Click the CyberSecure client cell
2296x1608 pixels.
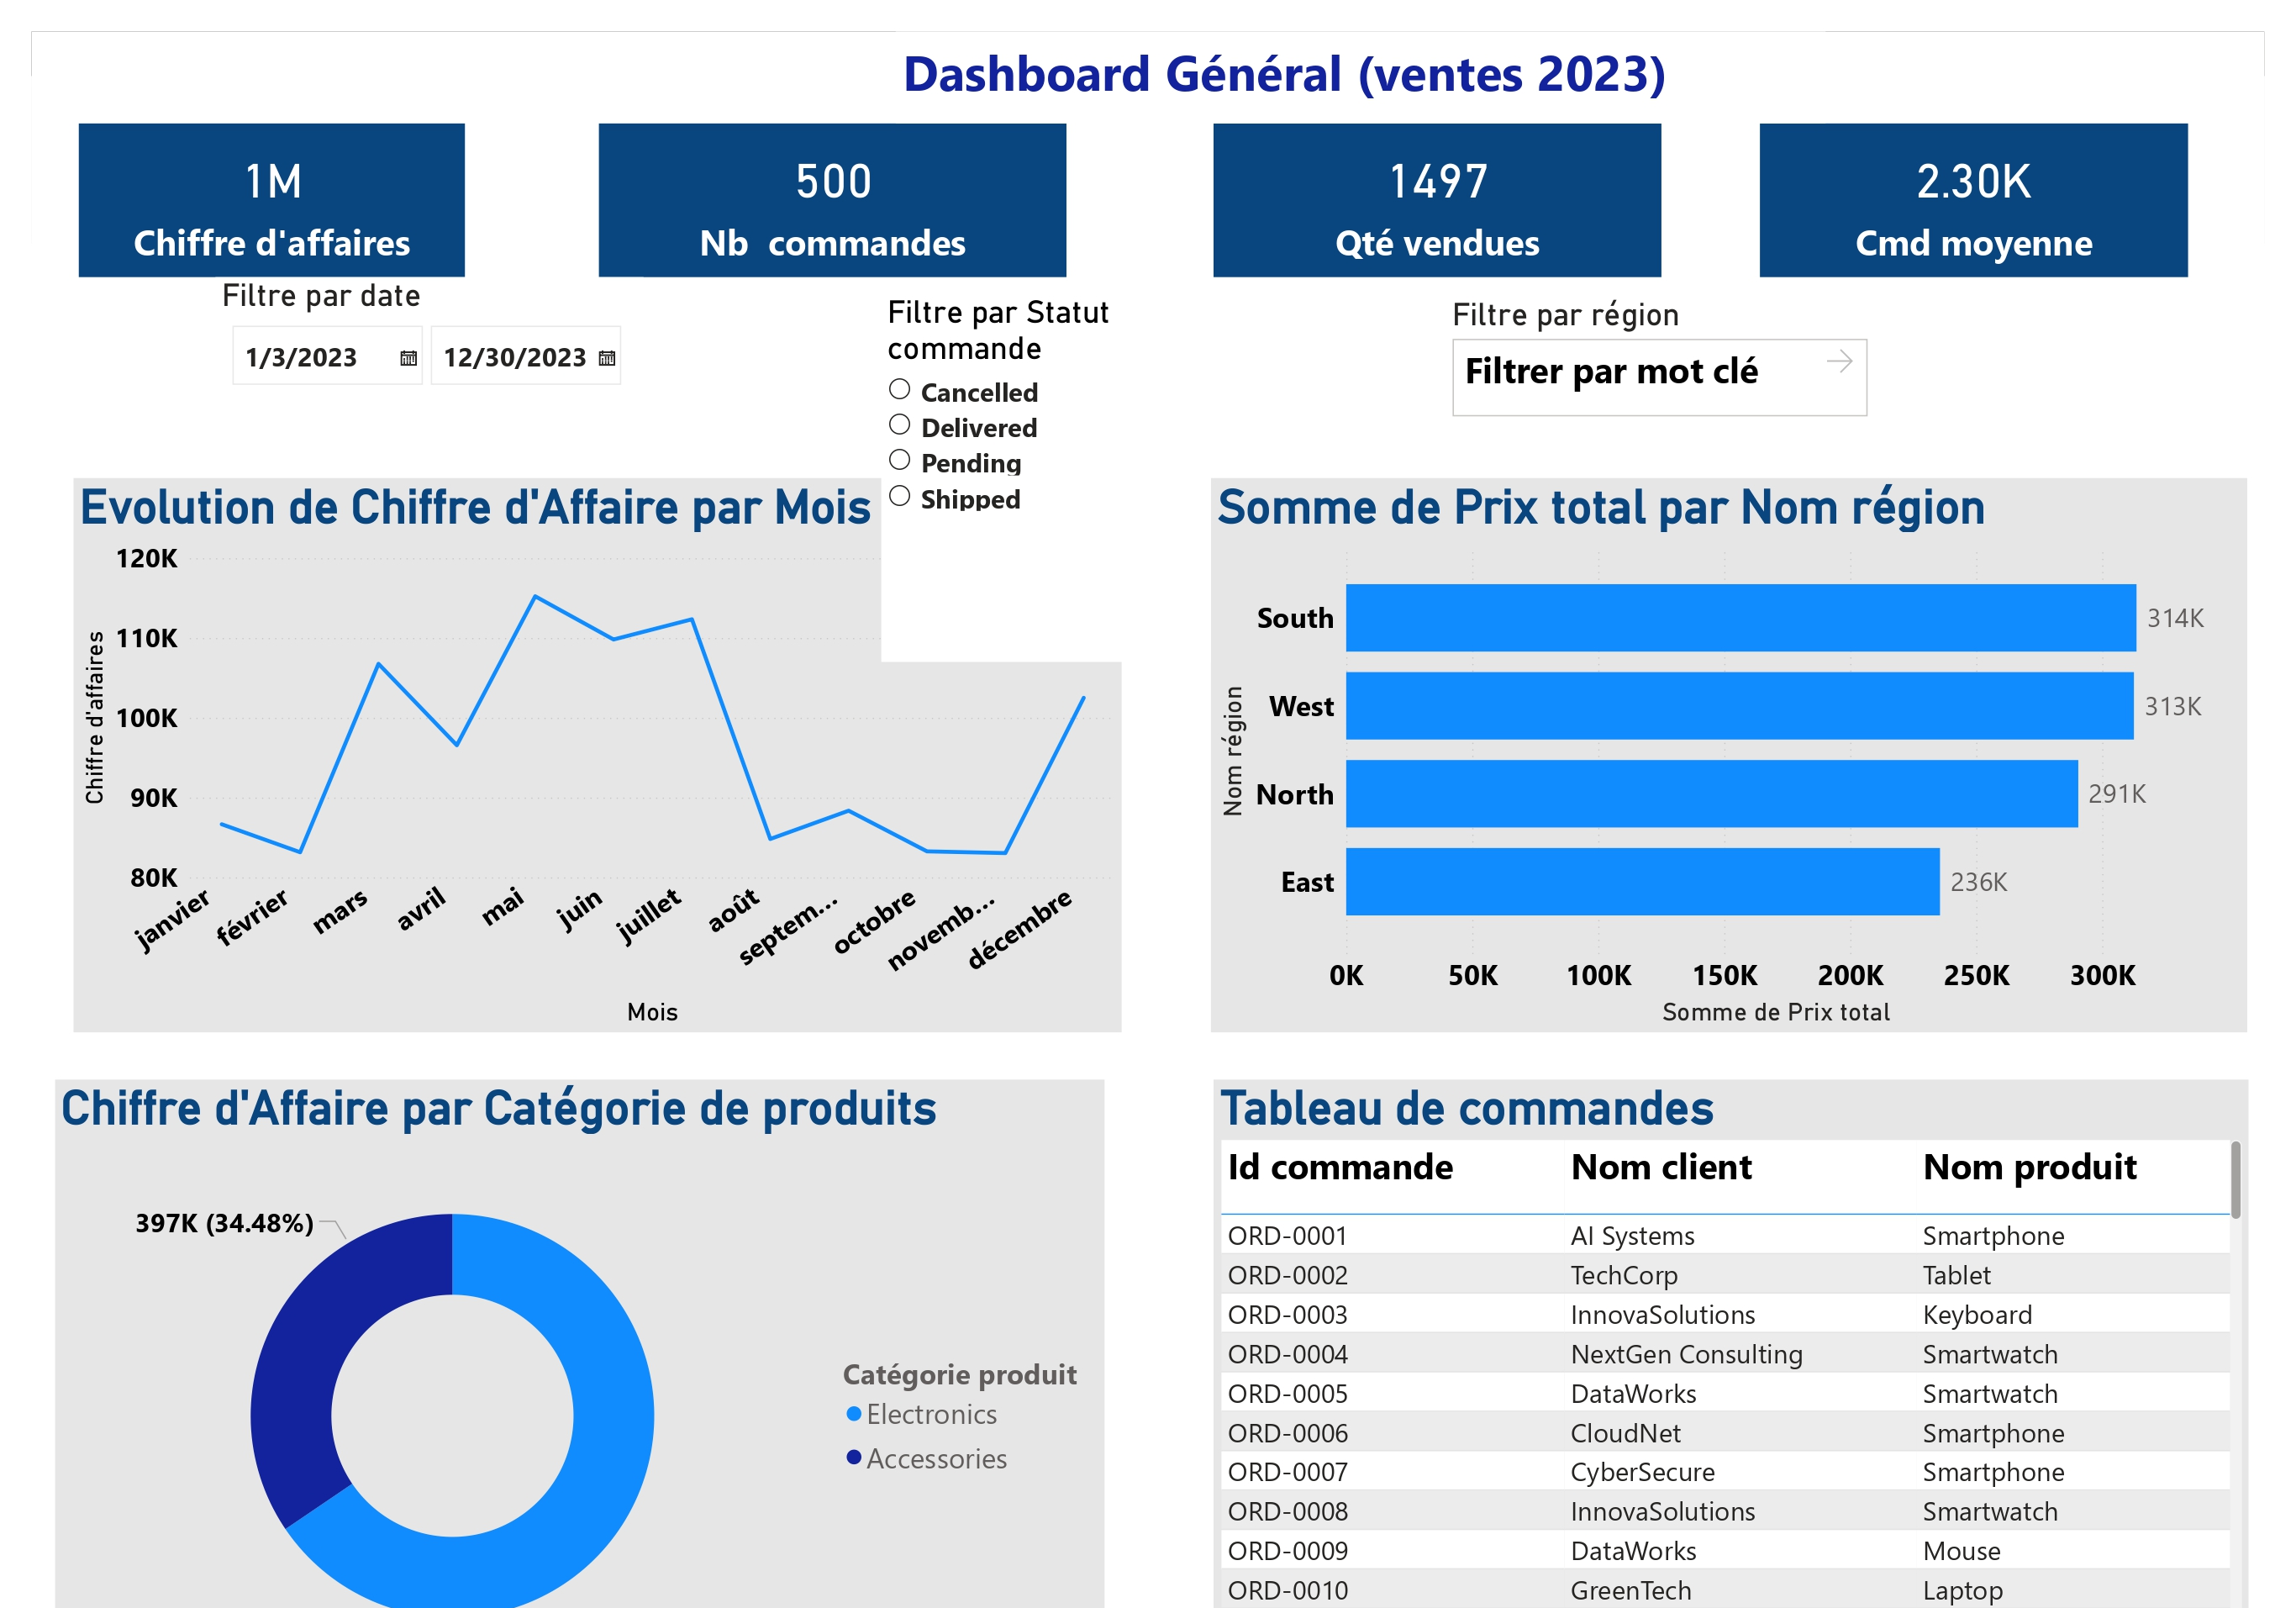(1642, 1472)
